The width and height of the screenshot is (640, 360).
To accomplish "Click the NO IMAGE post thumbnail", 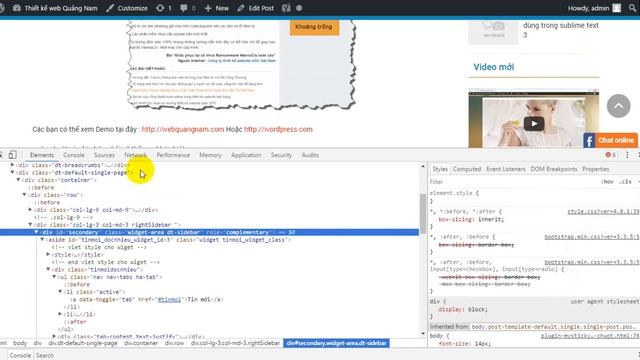I will point(493,31).
